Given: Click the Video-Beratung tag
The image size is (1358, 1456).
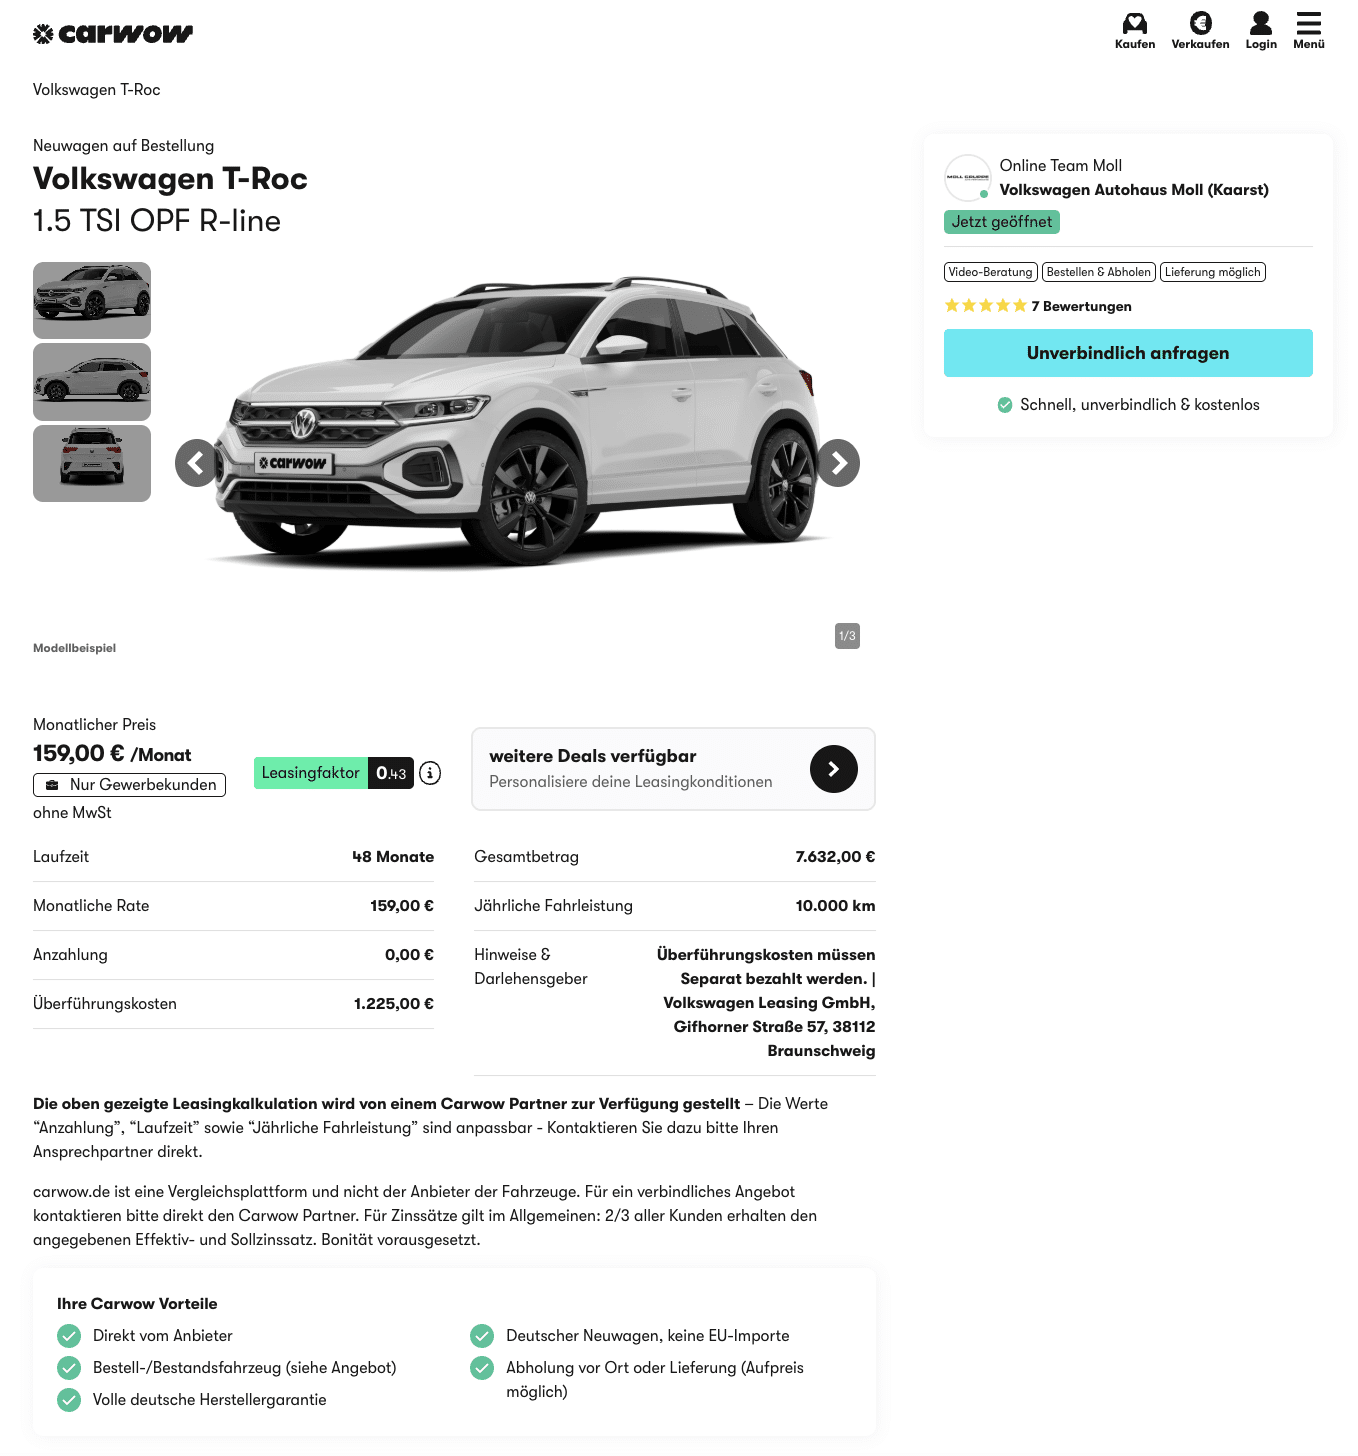Looking at the screenshot, I should [991, 272].
